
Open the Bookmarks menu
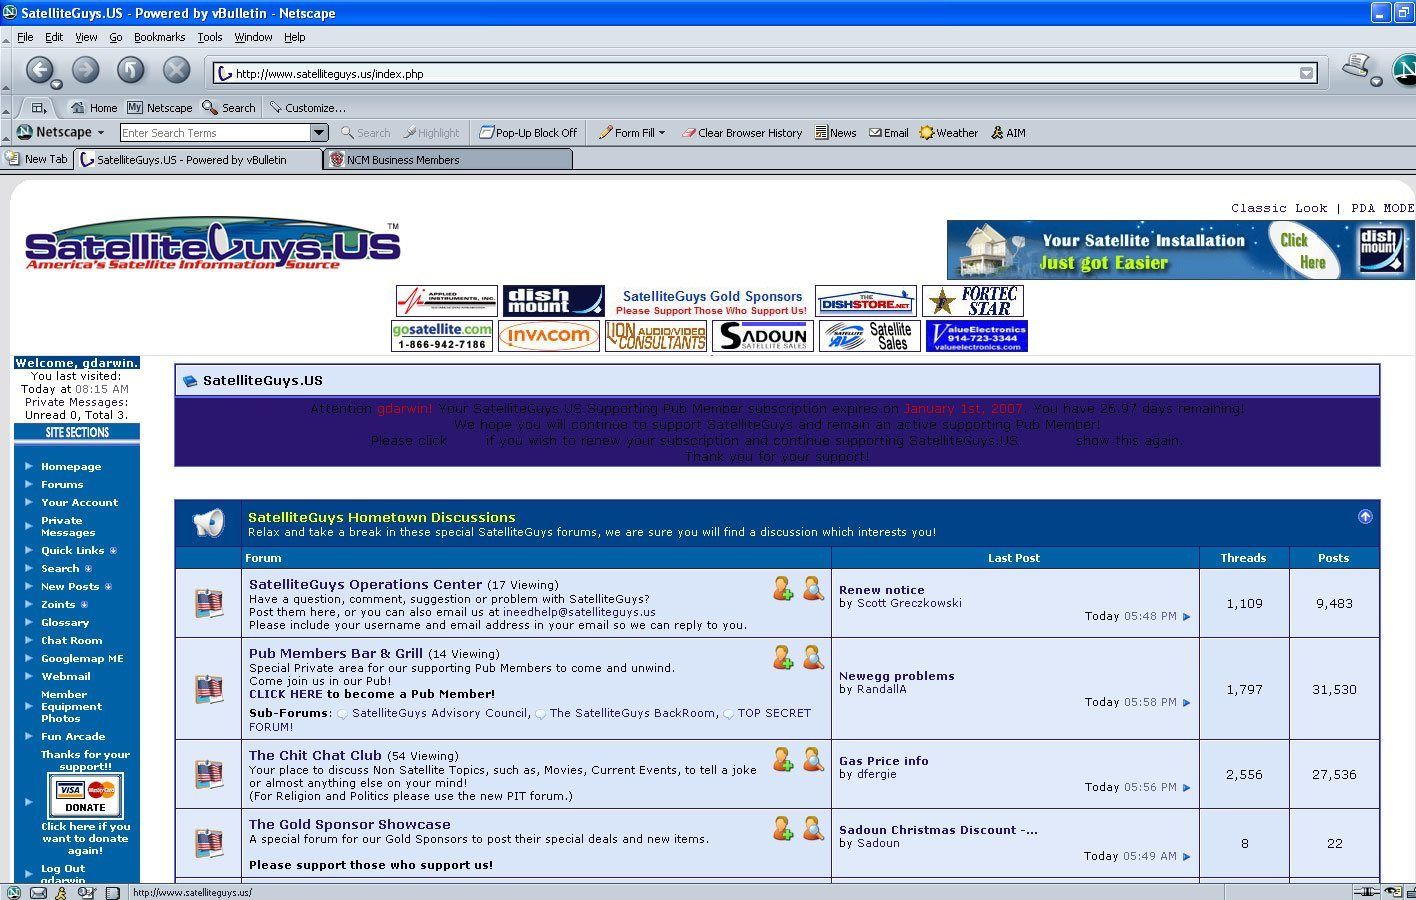coord(159,37)
